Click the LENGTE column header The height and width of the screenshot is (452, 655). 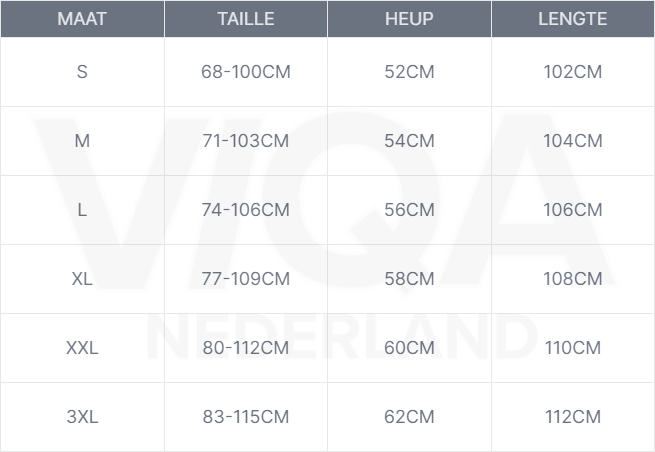(572, 19)
